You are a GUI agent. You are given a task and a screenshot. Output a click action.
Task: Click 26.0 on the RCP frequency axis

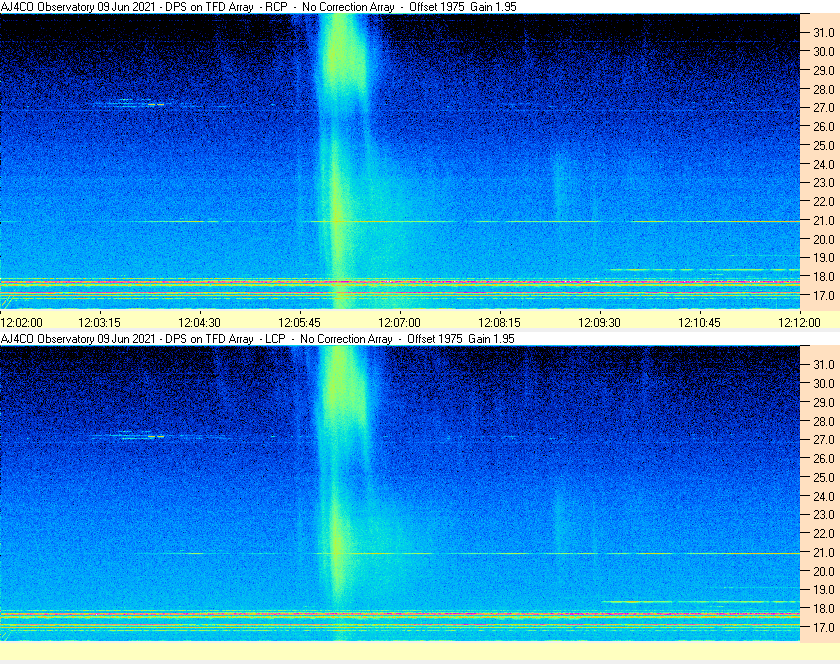click(x=824, y=126)
